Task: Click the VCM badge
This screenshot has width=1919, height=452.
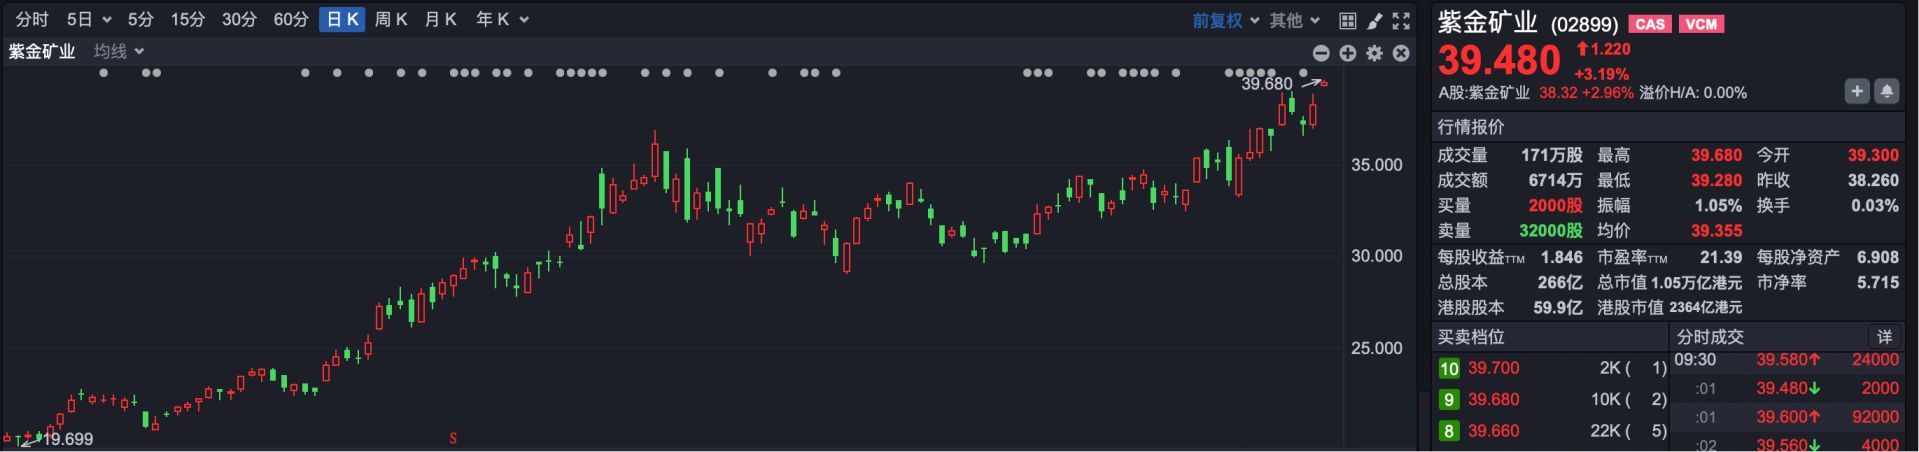Action: pyautogui.click(x=1700, y=24)
